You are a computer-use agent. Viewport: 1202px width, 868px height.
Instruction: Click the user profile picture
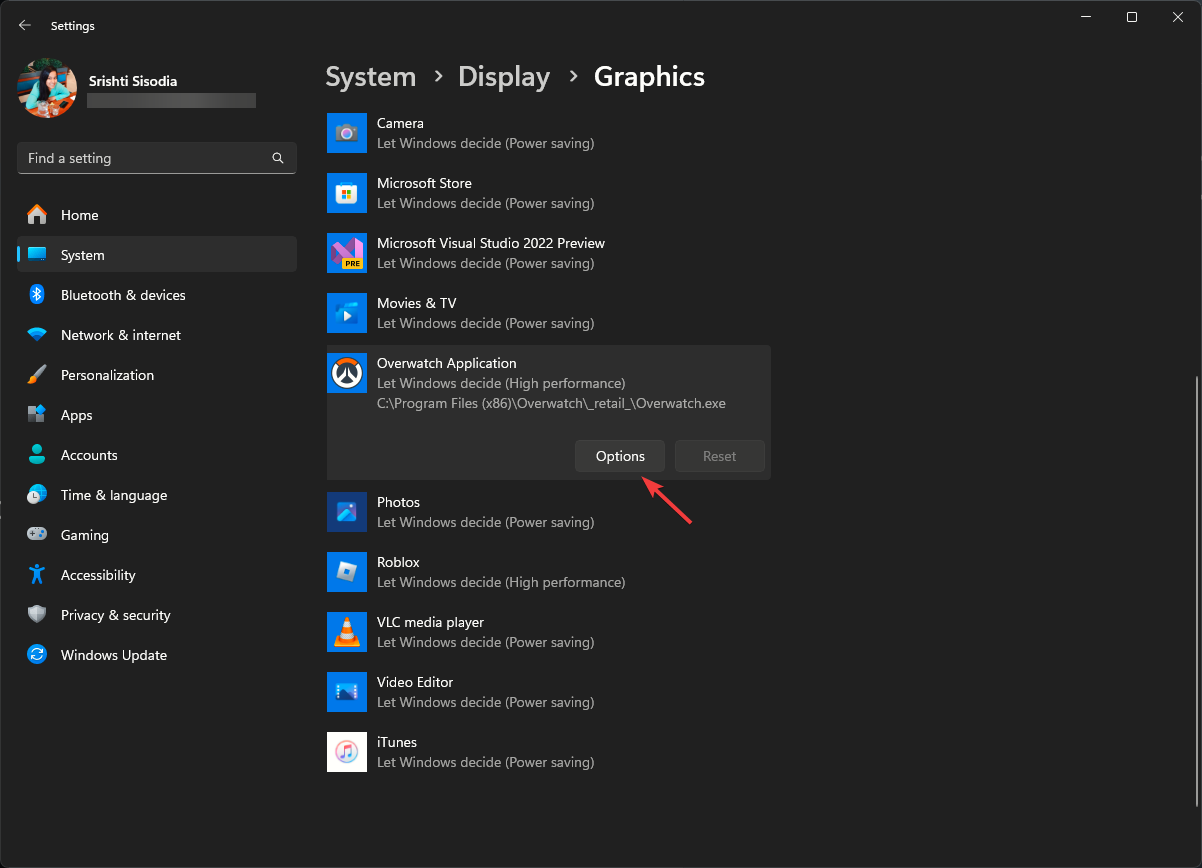coord(47,88)
